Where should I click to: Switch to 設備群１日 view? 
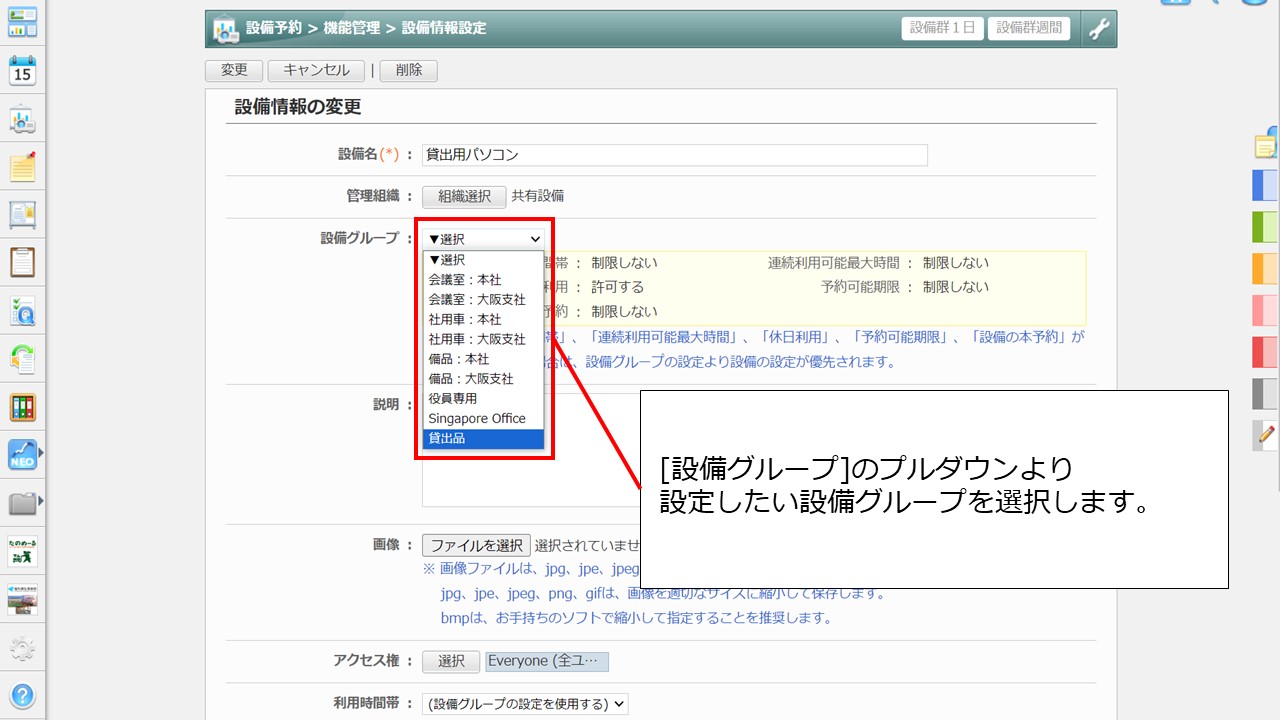942,28
